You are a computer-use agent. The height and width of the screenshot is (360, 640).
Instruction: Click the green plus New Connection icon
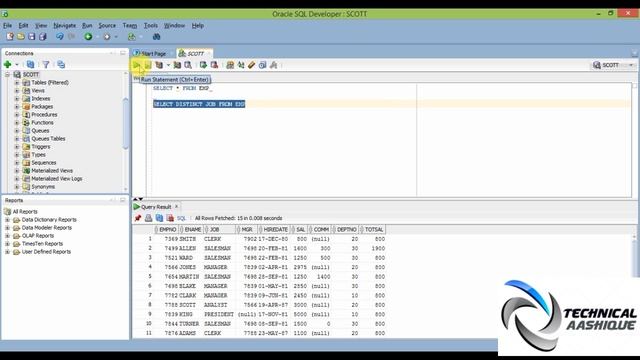pos(7,64)
